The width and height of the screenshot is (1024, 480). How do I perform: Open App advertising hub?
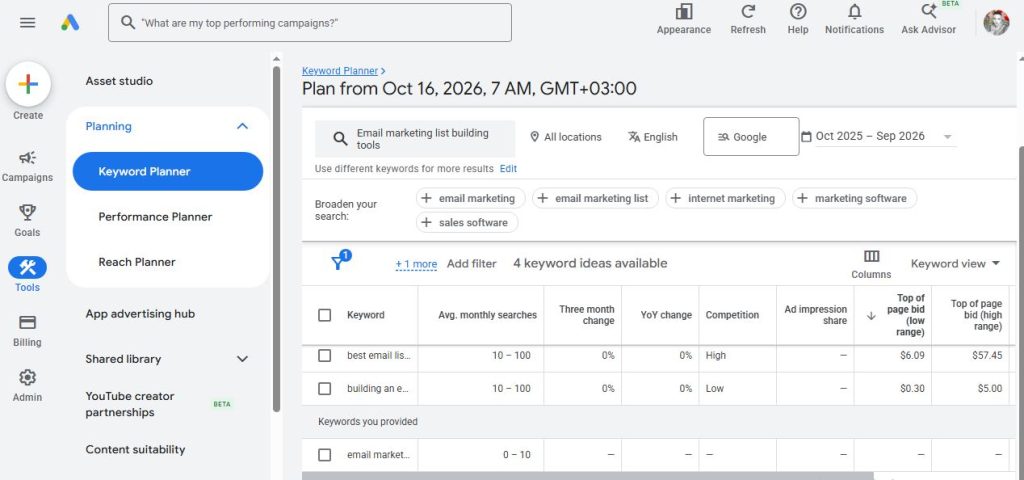click(x=140, y=313)
